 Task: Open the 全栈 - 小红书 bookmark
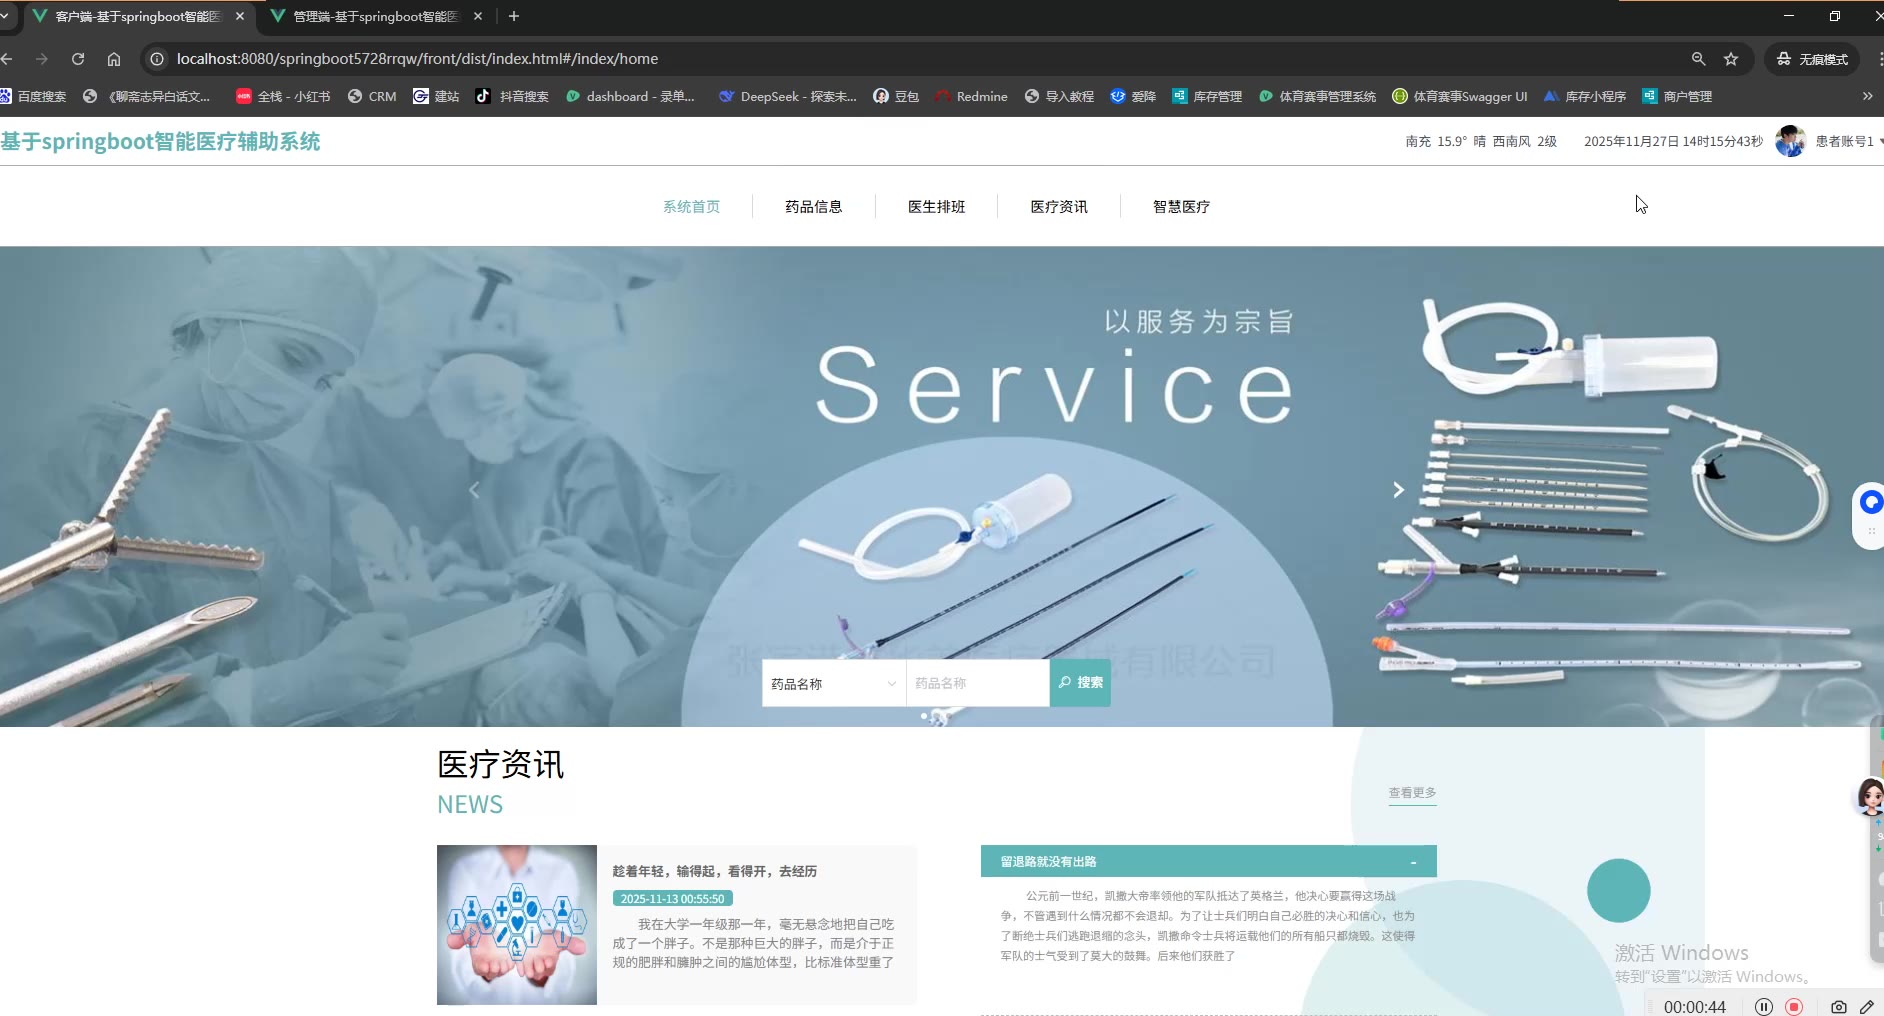[283, 96]
